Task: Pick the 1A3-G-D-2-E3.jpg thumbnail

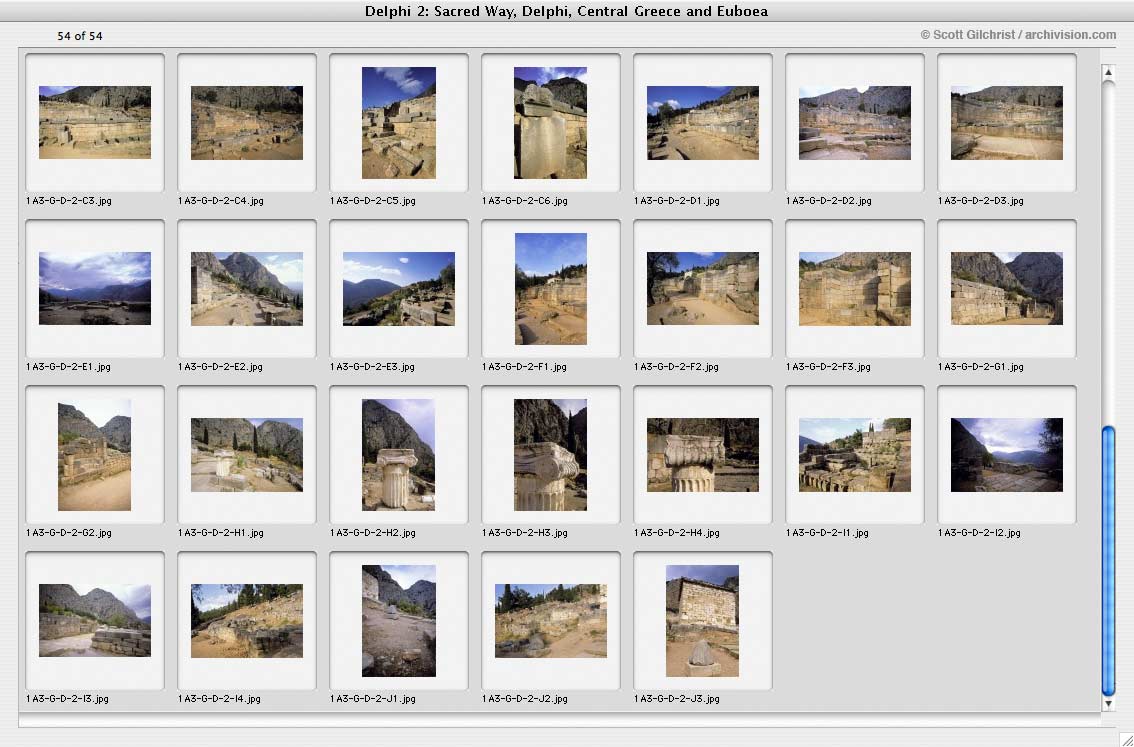Action: pos(398,289)
